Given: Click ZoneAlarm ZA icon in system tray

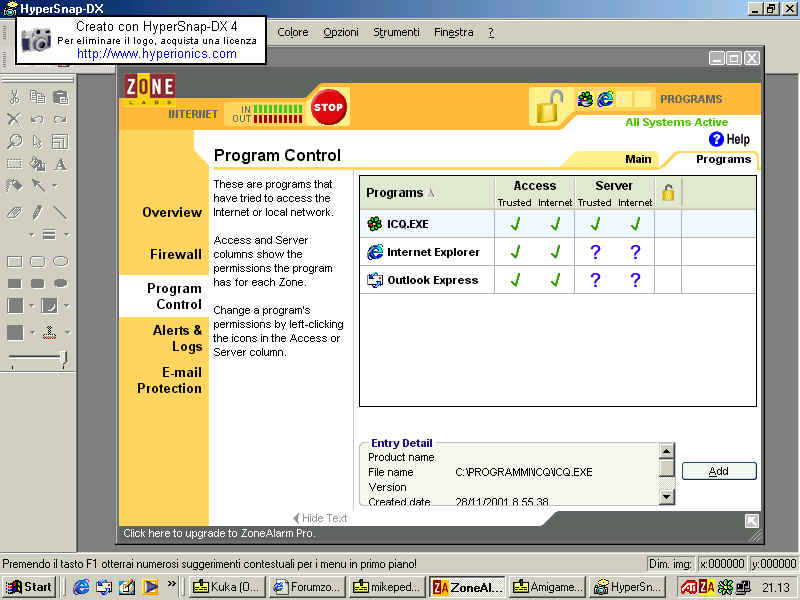Looking at the screenshot, I should point(707,587).
